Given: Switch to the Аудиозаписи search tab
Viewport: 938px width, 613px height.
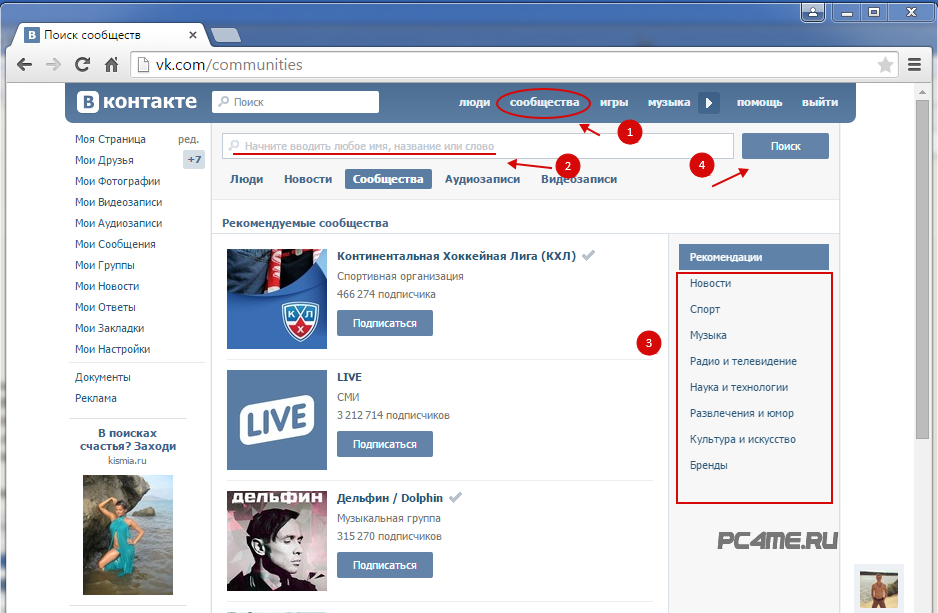Looking at the screenshot, I should (482, 179).
